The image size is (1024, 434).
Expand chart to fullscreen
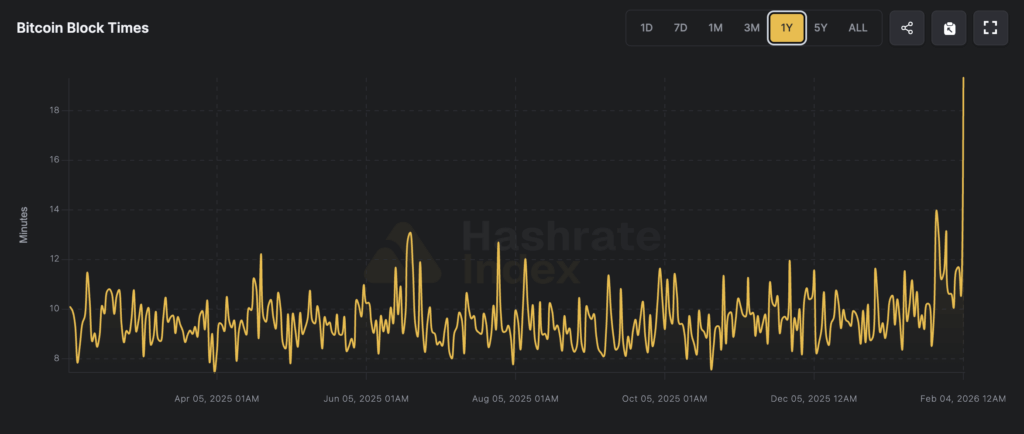pyautogui.click(x=990, y=28)
